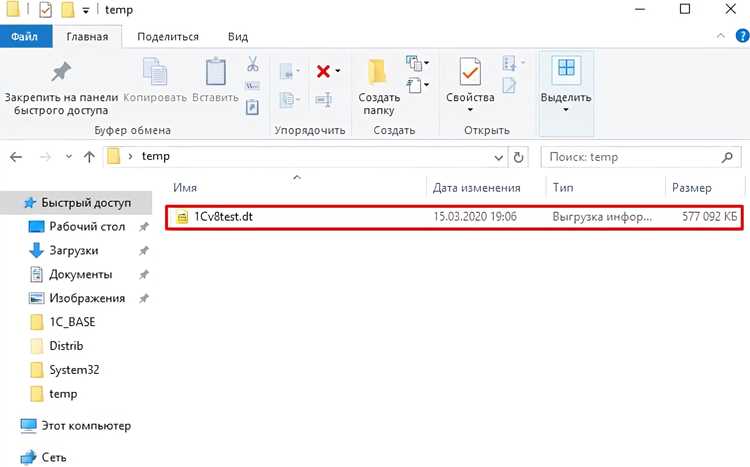Click the properties checkmark icon in title bar
Viewport: 750px width, 467px height.
(x=45, y=10)
